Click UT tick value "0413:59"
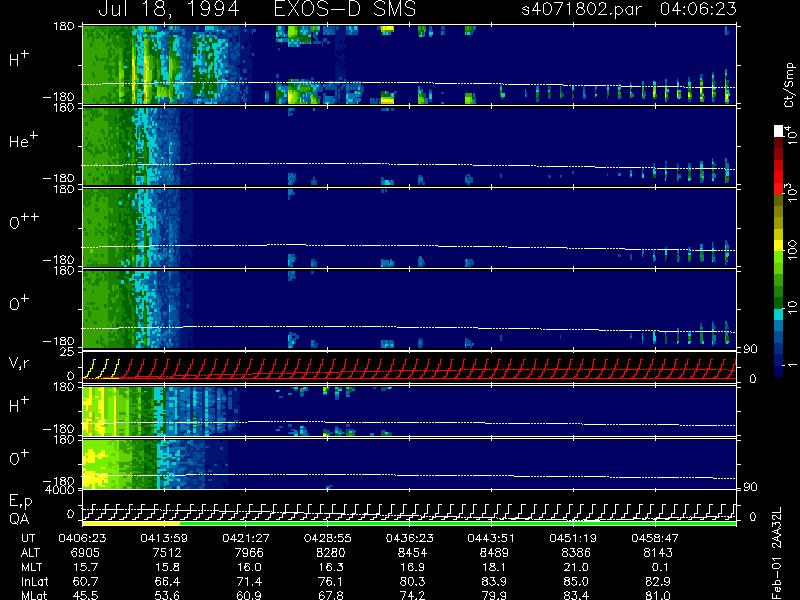Viewport: 800px width, 600px height. (164, 538)
